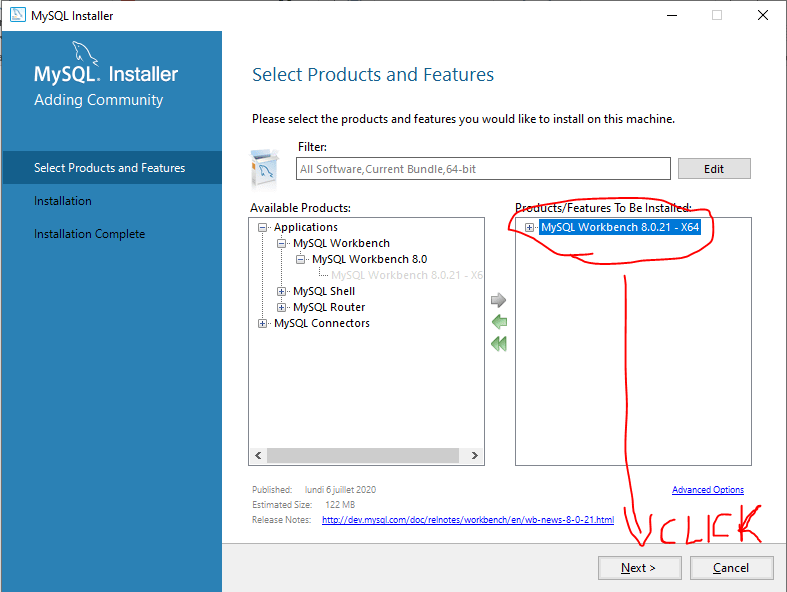Select the Applications tree item
The height and width of the screenshot is (592, 787).
[x=306, y=227]
